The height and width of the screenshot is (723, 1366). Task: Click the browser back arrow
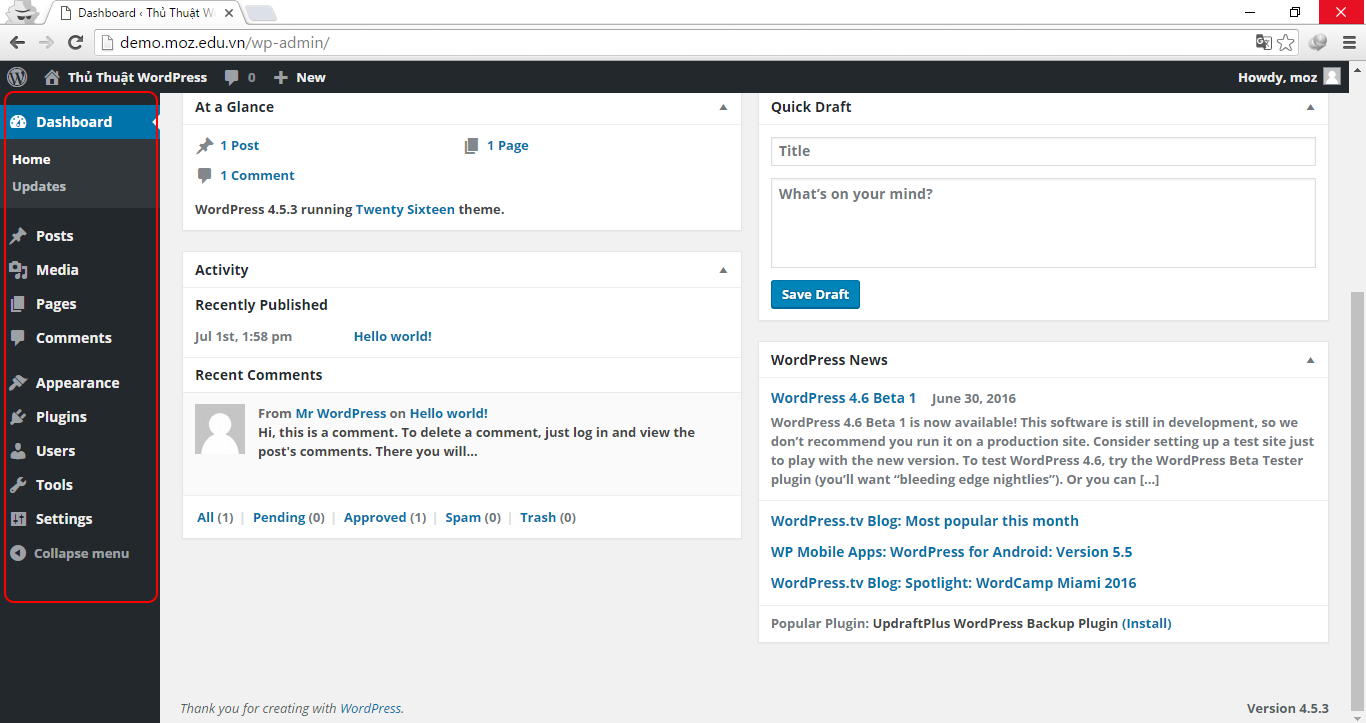17,42
